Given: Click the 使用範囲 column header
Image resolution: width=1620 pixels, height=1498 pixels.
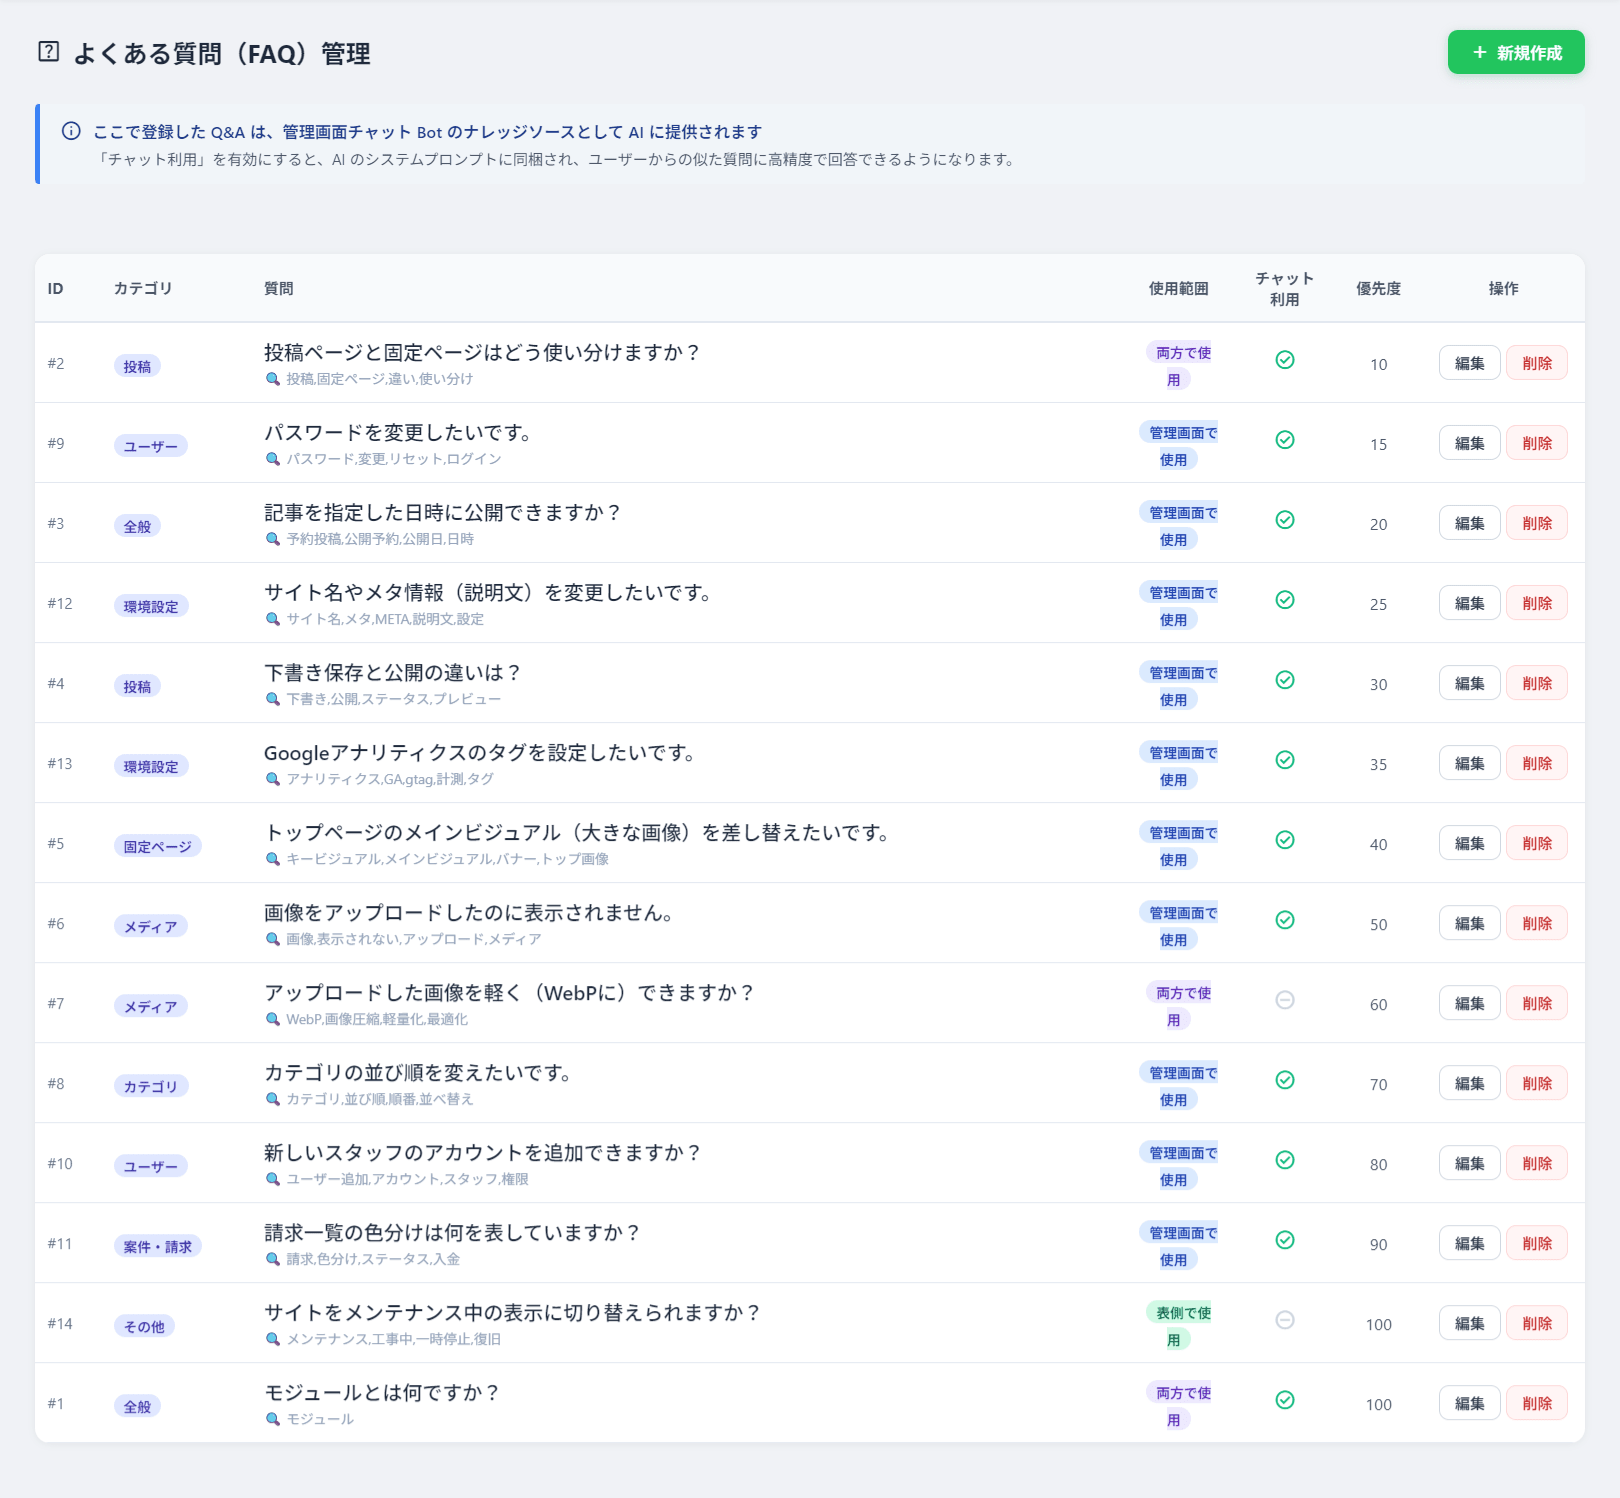Looking at the screenshot, I should 1178,288.
